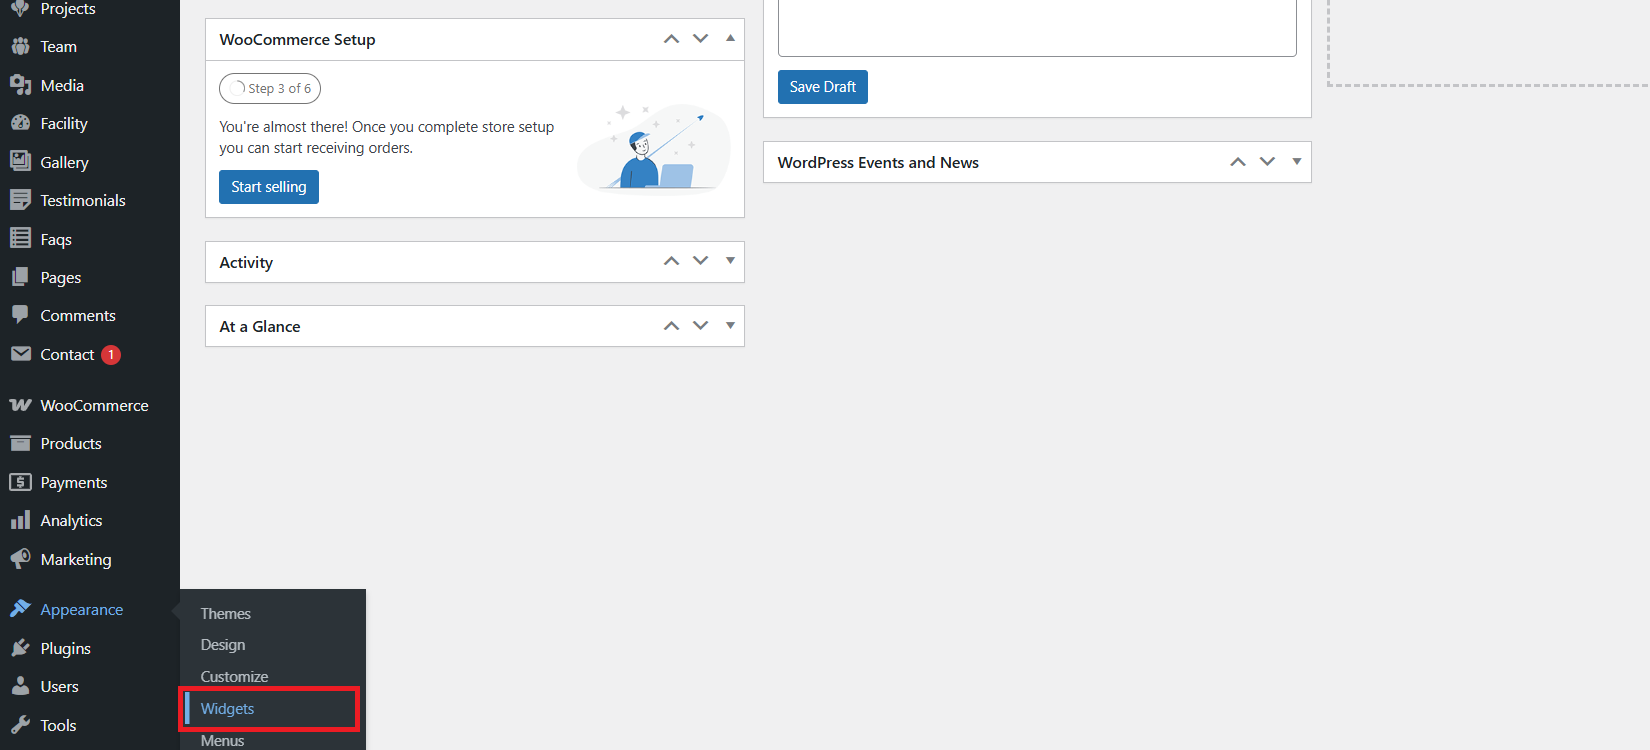Screen dimensions: 1650x750
Task: Open Design in Appearance submenu
Action: 223,645
